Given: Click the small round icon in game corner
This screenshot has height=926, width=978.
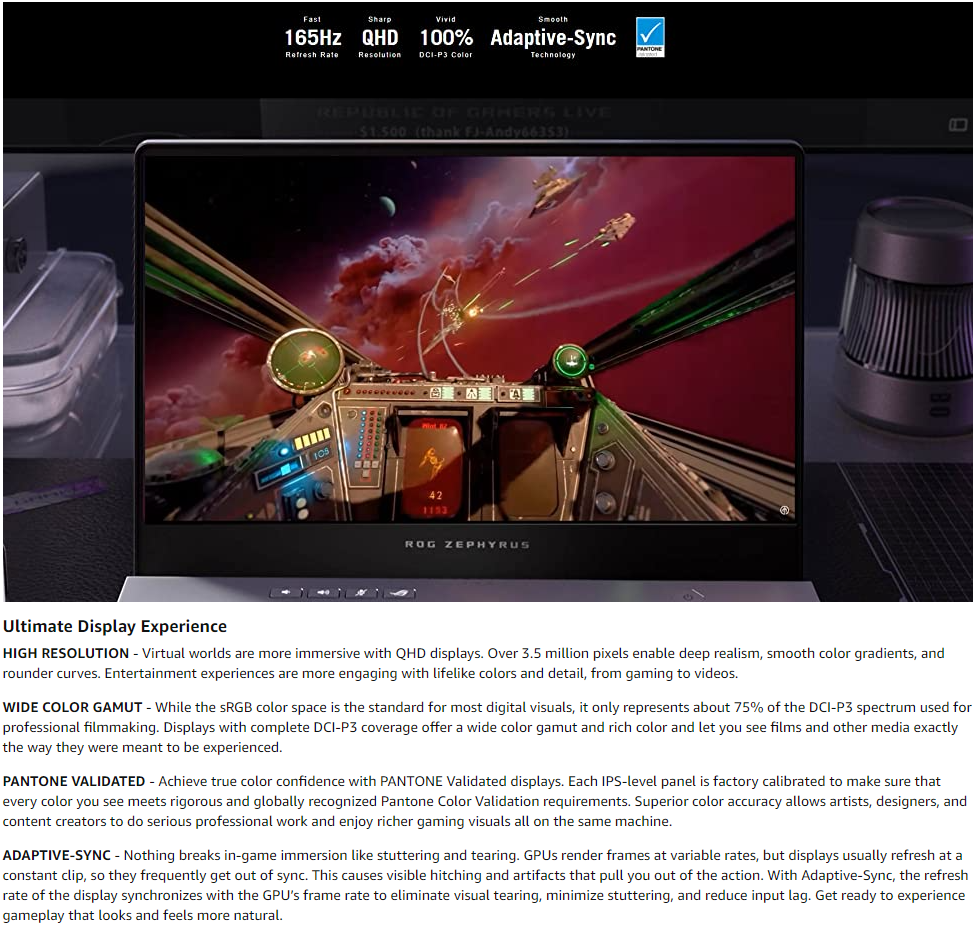Looking at the screenshot, I should pyautogui.click(x=784, y=510).
